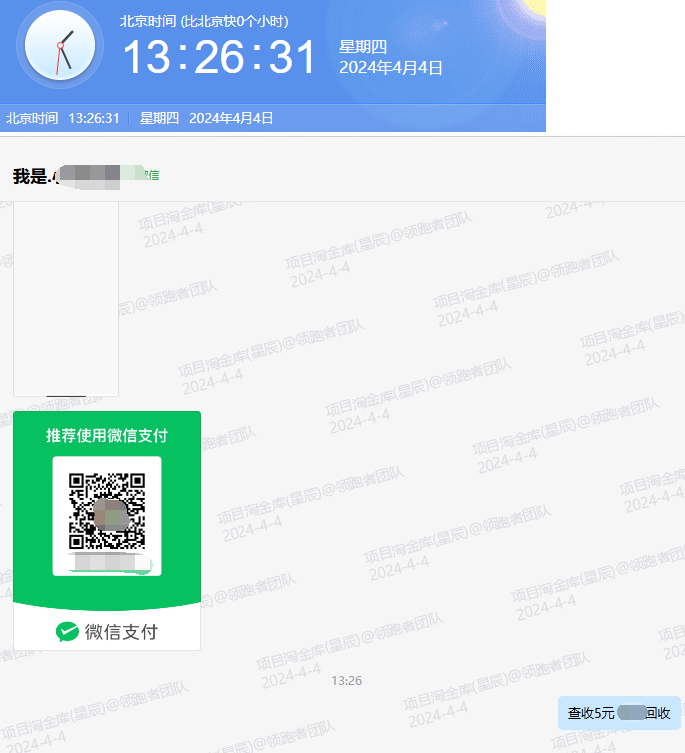This screenshot has width=685, height=753.
Task: Click the 推荐使用微信支付 heading on the QR card
Action: (x=107, y=436)
